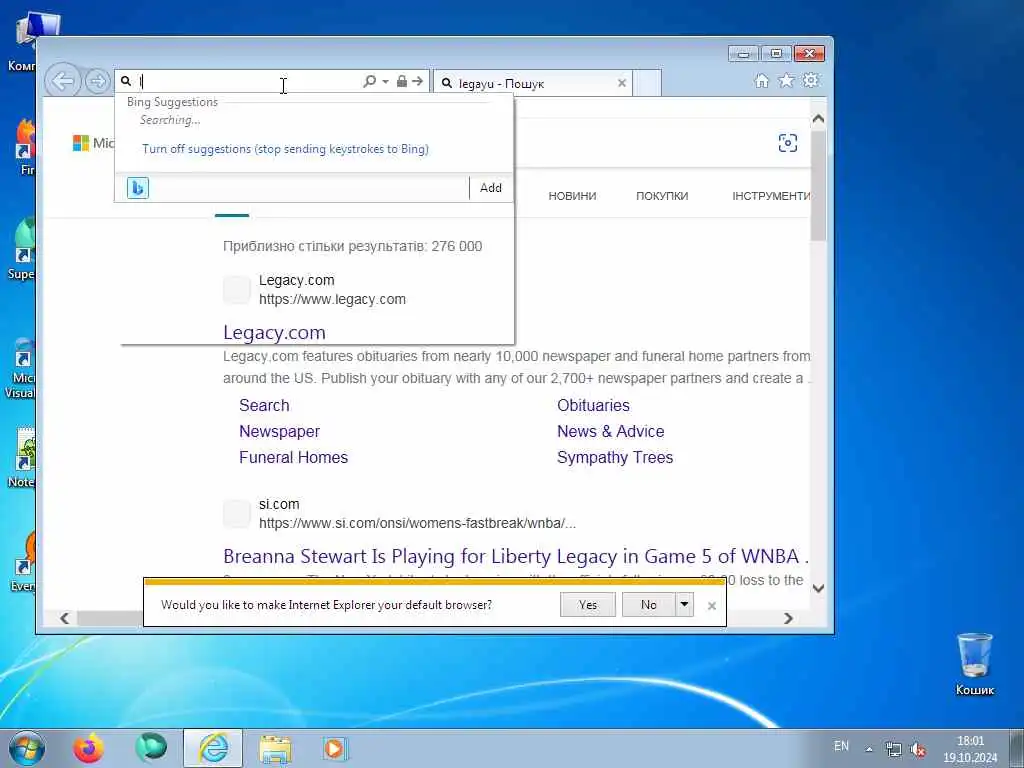Click the Microsoft logo on Bing page
Screen dimensions: 1024x768
pyautogui.click(x=92, y=143)
